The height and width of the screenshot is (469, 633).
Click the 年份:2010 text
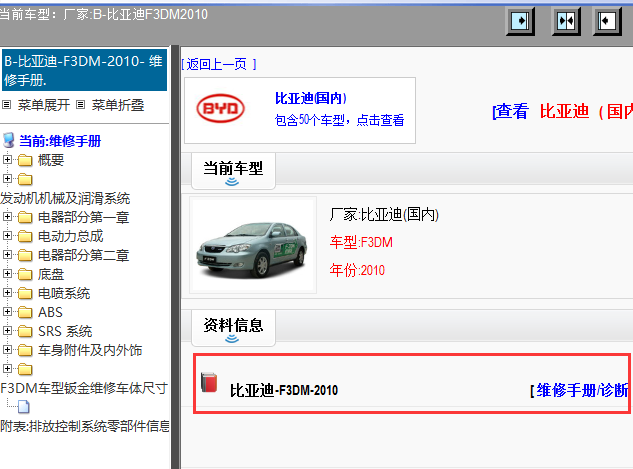(357, 270)
